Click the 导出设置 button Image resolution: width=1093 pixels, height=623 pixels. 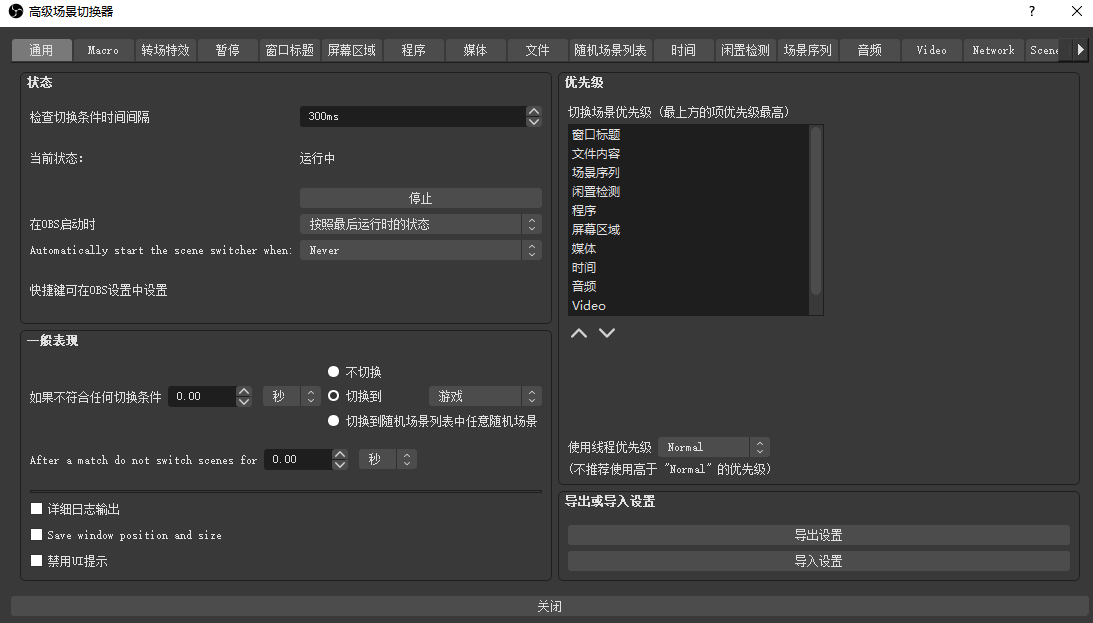click(x=818, y=535)
